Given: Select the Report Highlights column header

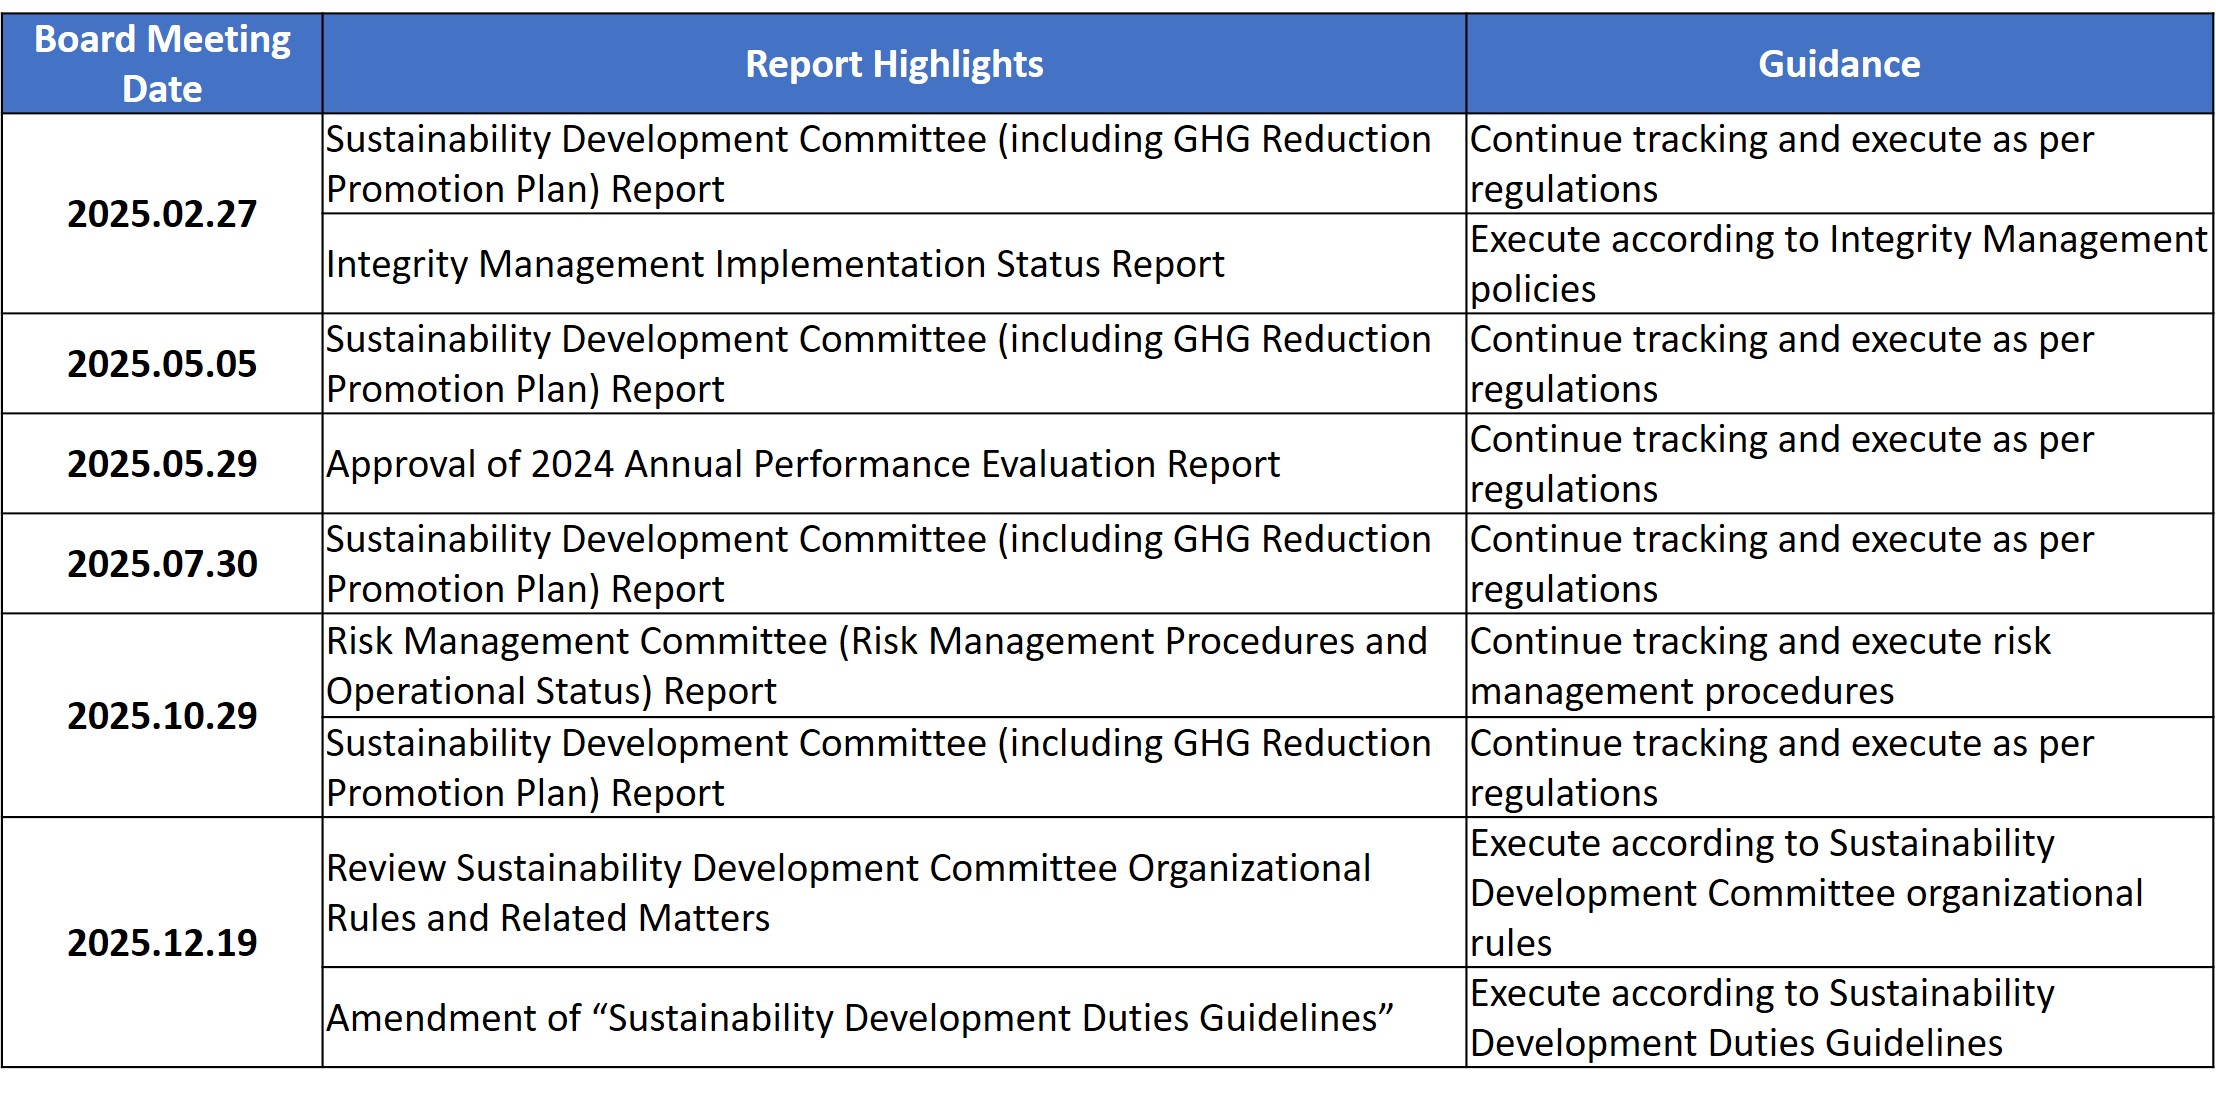Looking at the screenshot, I should pos(893,64).
